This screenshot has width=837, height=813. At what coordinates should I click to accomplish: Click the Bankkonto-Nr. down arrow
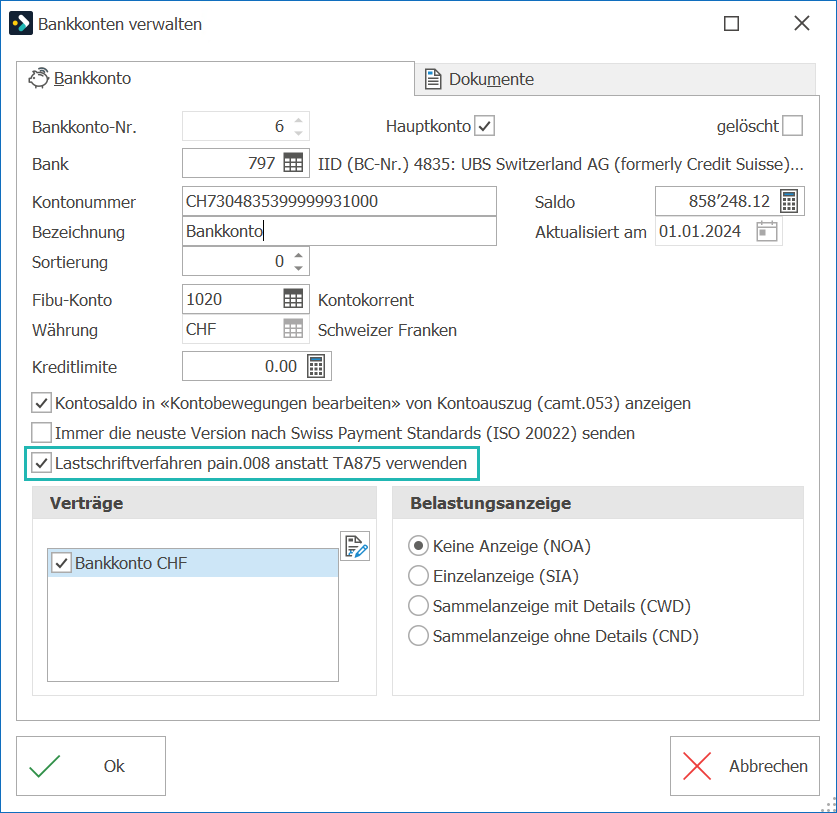tap(298, 132)
